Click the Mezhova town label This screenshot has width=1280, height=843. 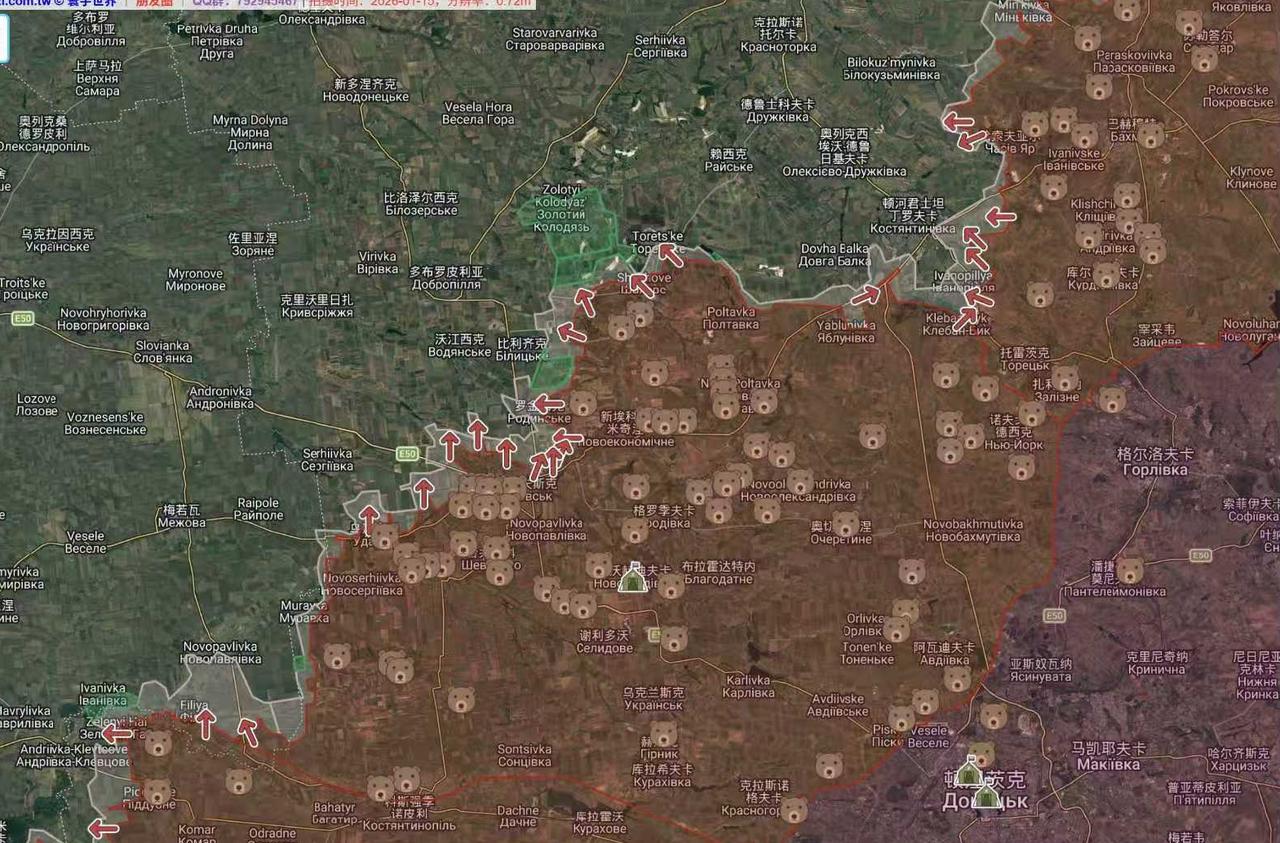[182, 516]
